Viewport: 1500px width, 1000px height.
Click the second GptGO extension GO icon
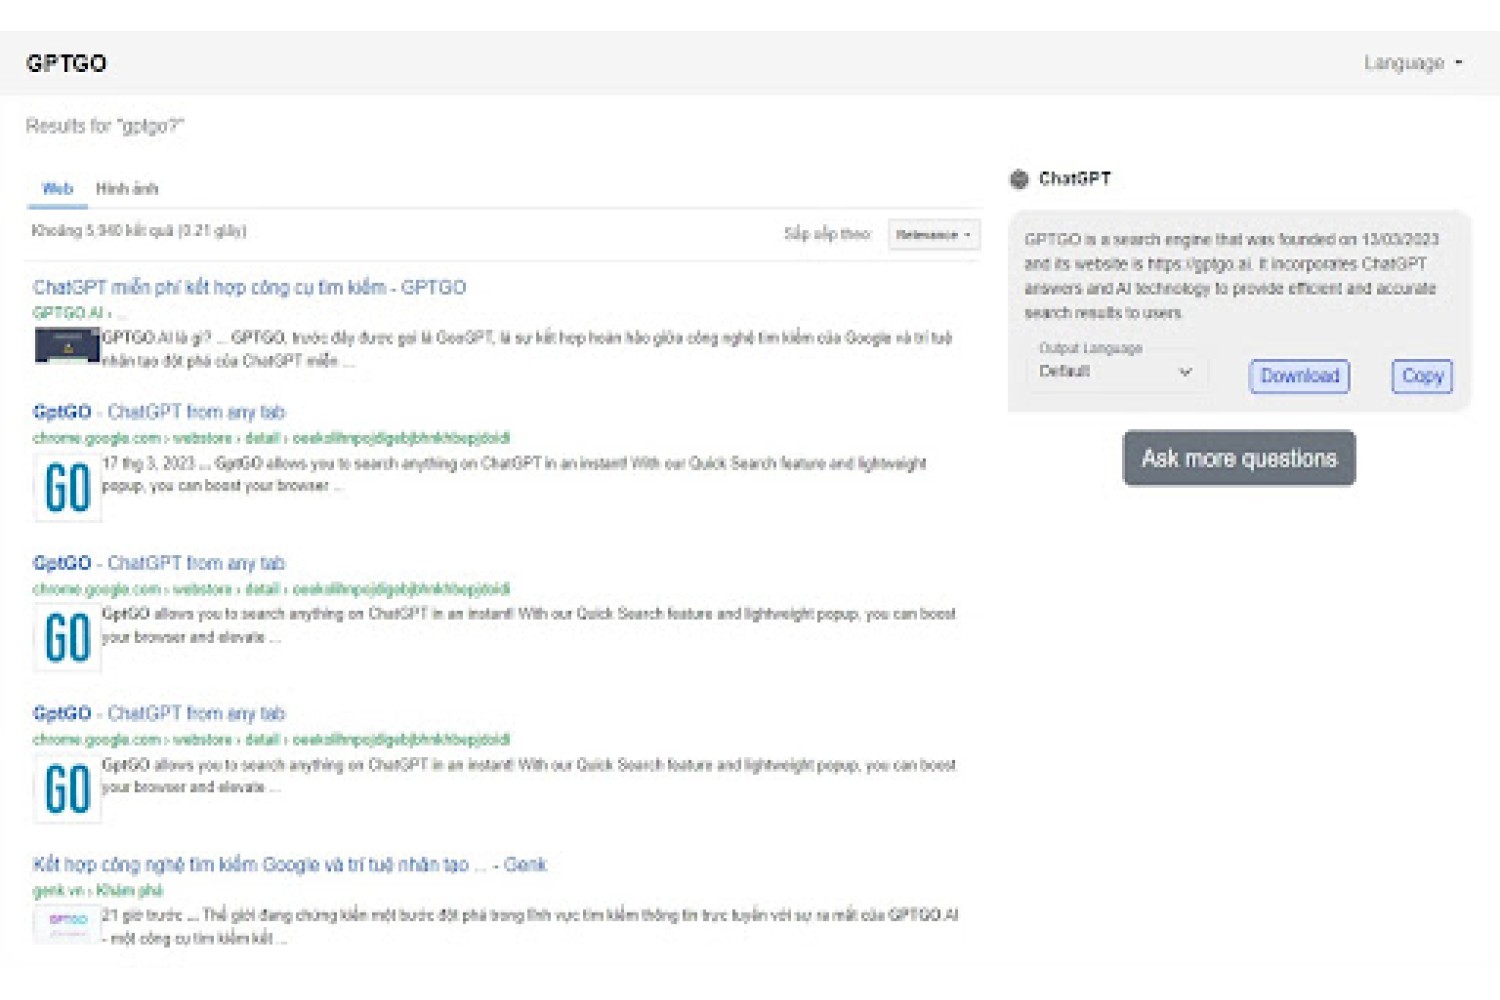67,637
